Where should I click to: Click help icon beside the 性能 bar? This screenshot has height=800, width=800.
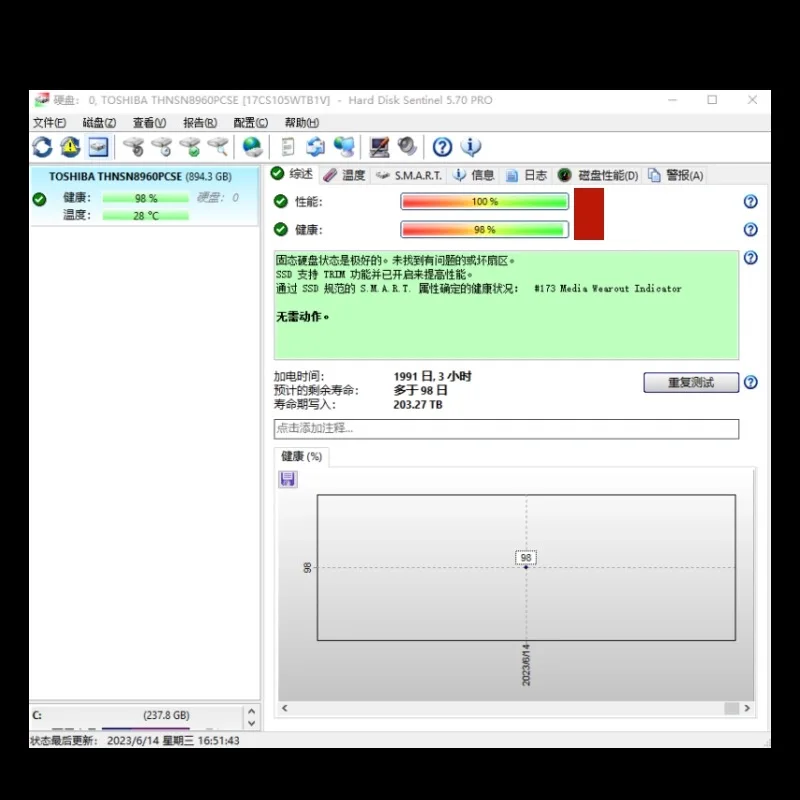pyautogui.click(x=751, y=202)
